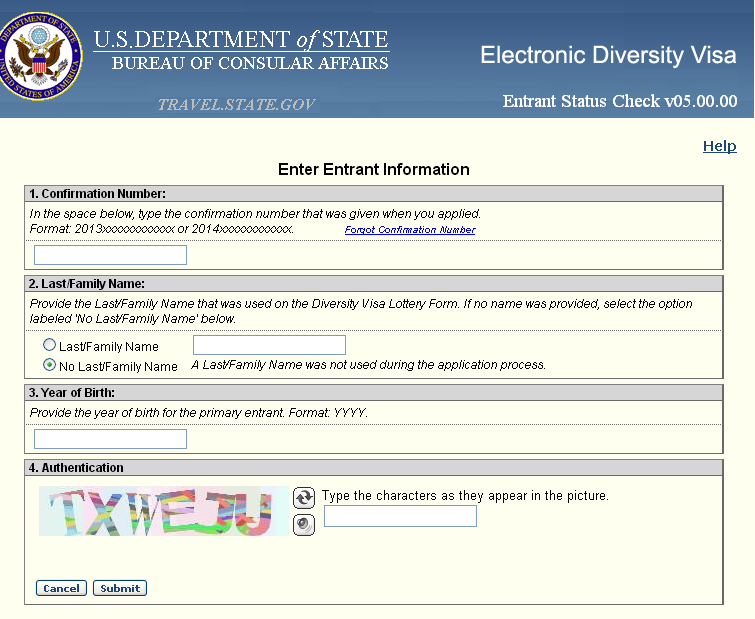
Task: Focus the captcha characters input field
Action: [x=400, y=516]
